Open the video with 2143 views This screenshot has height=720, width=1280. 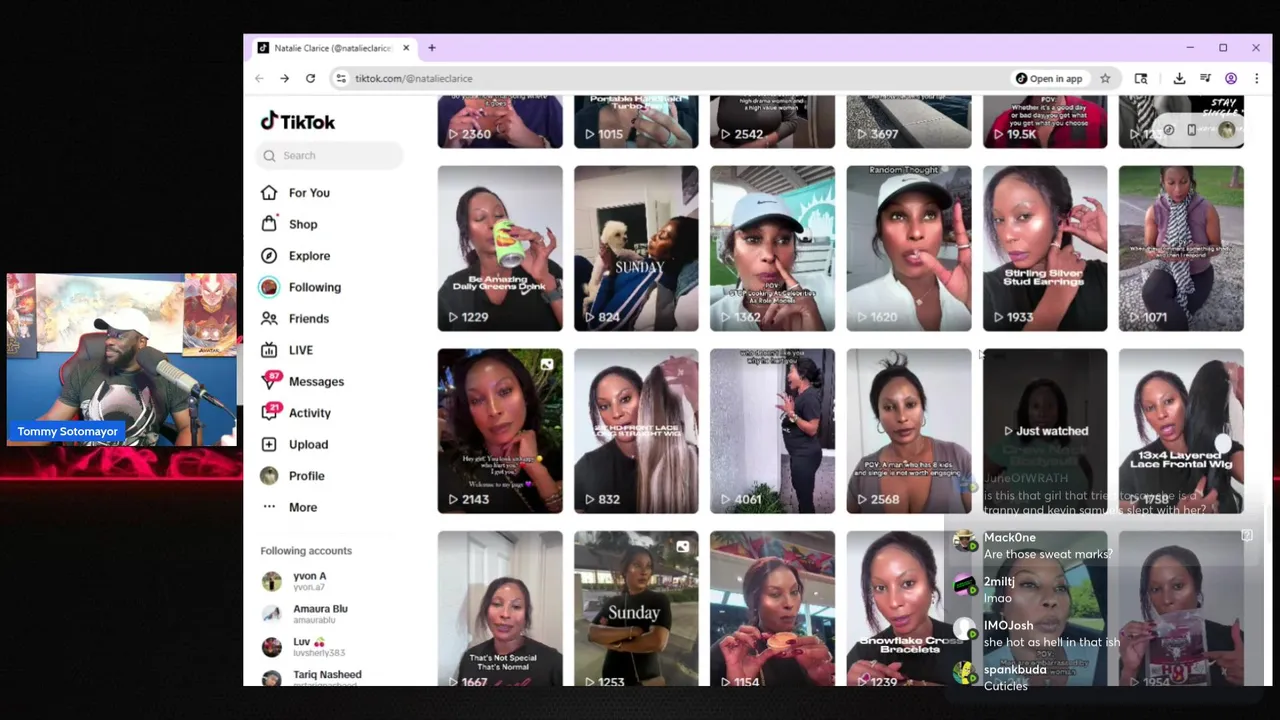pos(500,431)
